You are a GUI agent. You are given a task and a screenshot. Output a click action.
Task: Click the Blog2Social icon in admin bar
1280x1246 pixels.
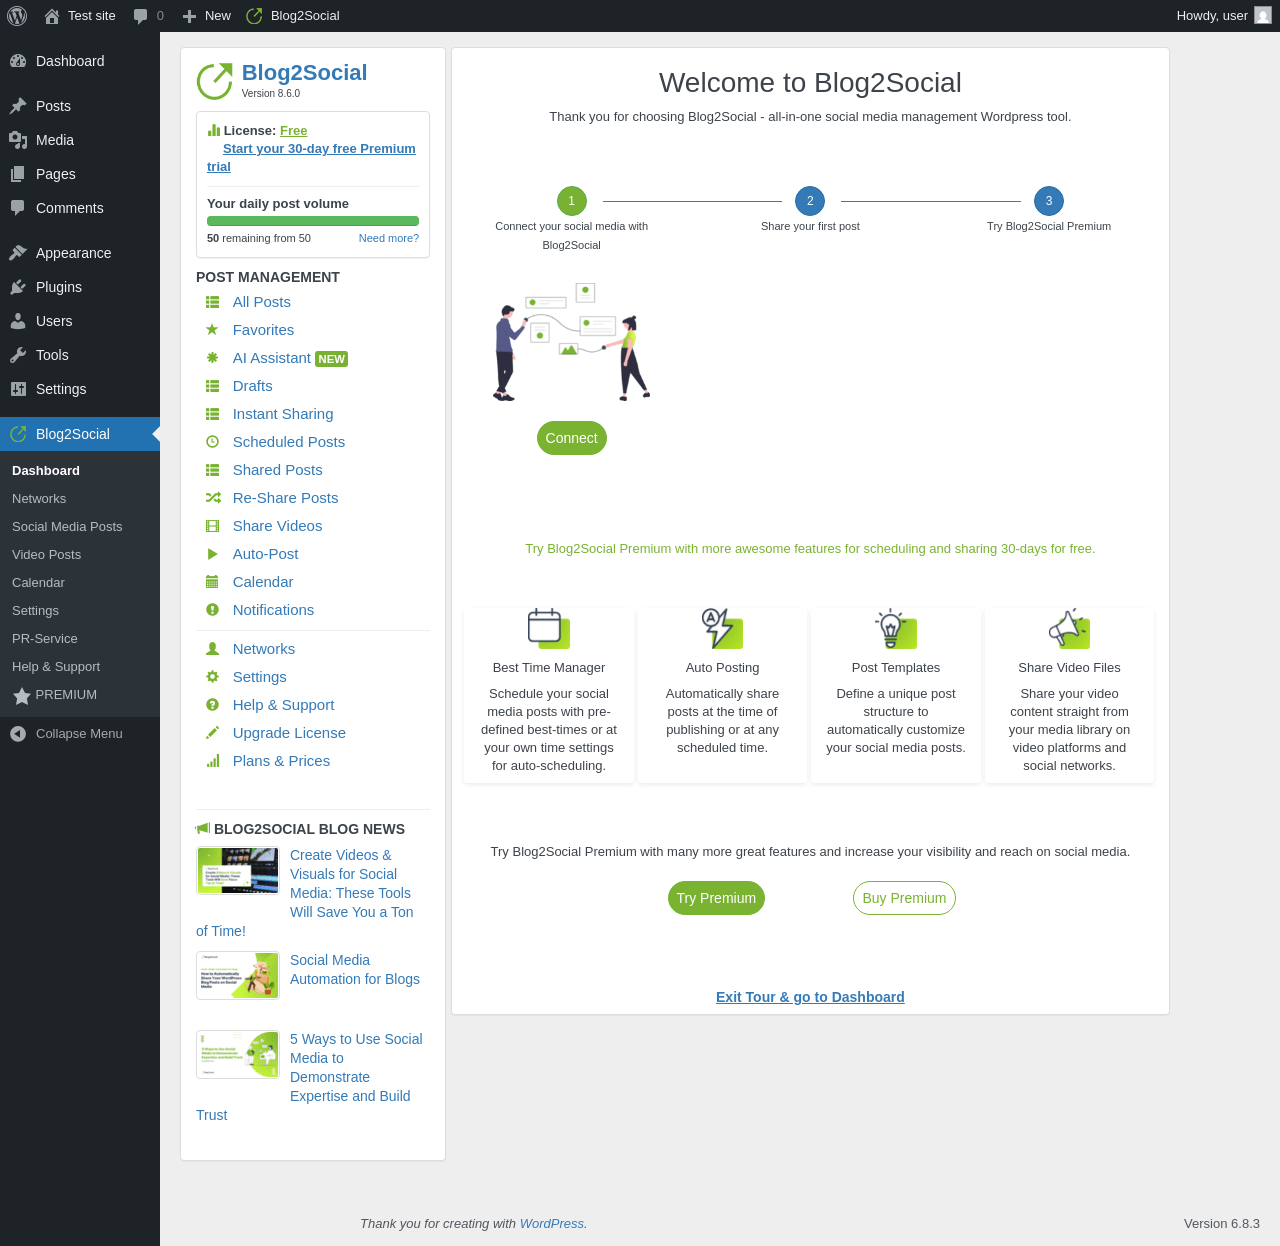(254, 16)
